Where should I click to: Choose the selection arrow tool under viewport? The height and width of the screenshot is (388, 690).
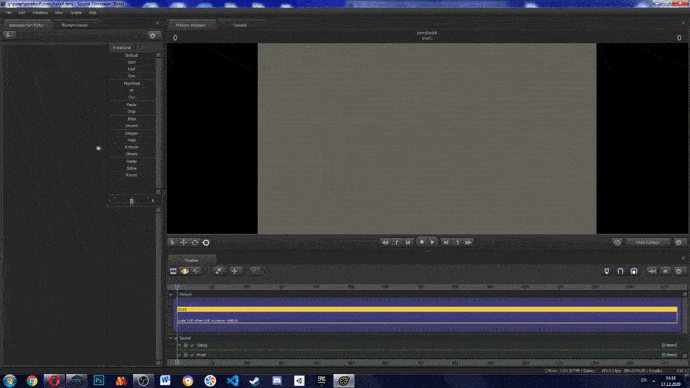172,242
